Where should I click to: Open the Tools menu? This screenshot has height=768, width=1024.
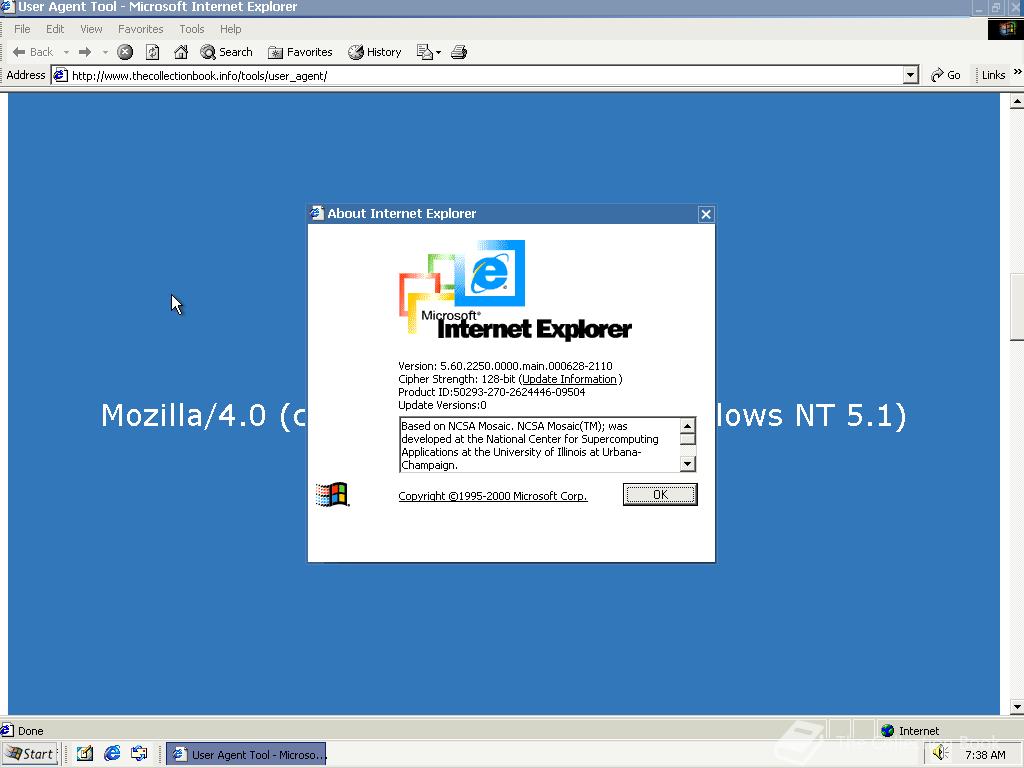[x=192, y=29]
